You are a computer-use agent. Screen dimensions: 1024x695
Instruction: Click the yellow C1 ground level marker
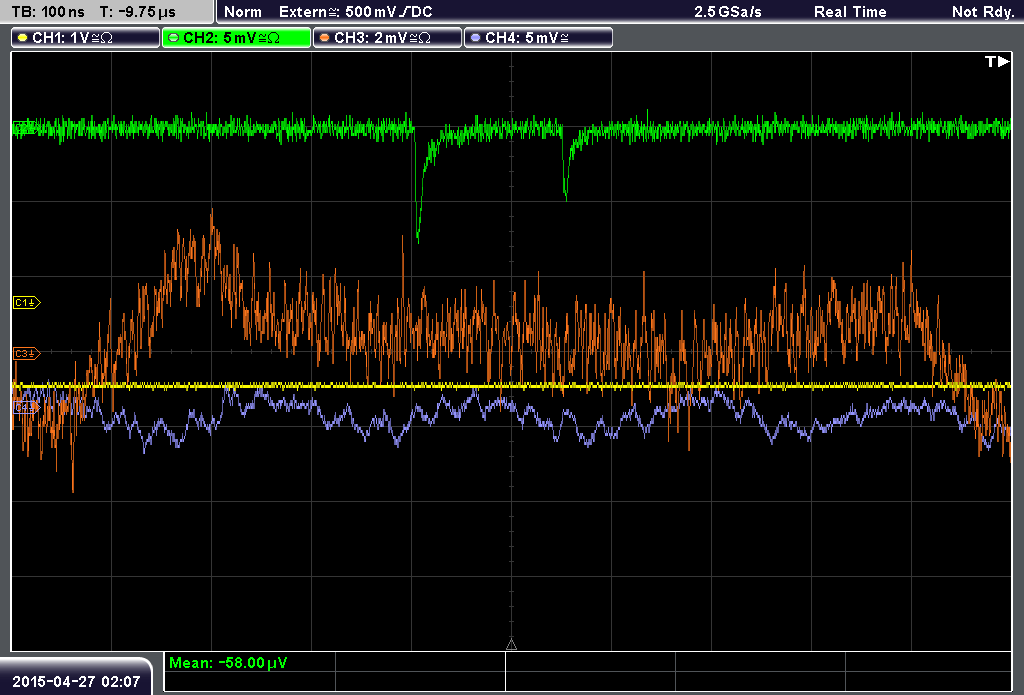pyautogui.click(x=26, y=302)
